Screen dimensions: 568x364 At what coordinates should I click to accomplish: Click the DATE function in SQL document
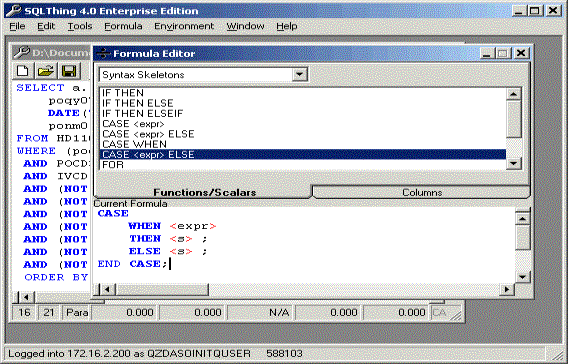pyautogui.click(x=63, y=113)
